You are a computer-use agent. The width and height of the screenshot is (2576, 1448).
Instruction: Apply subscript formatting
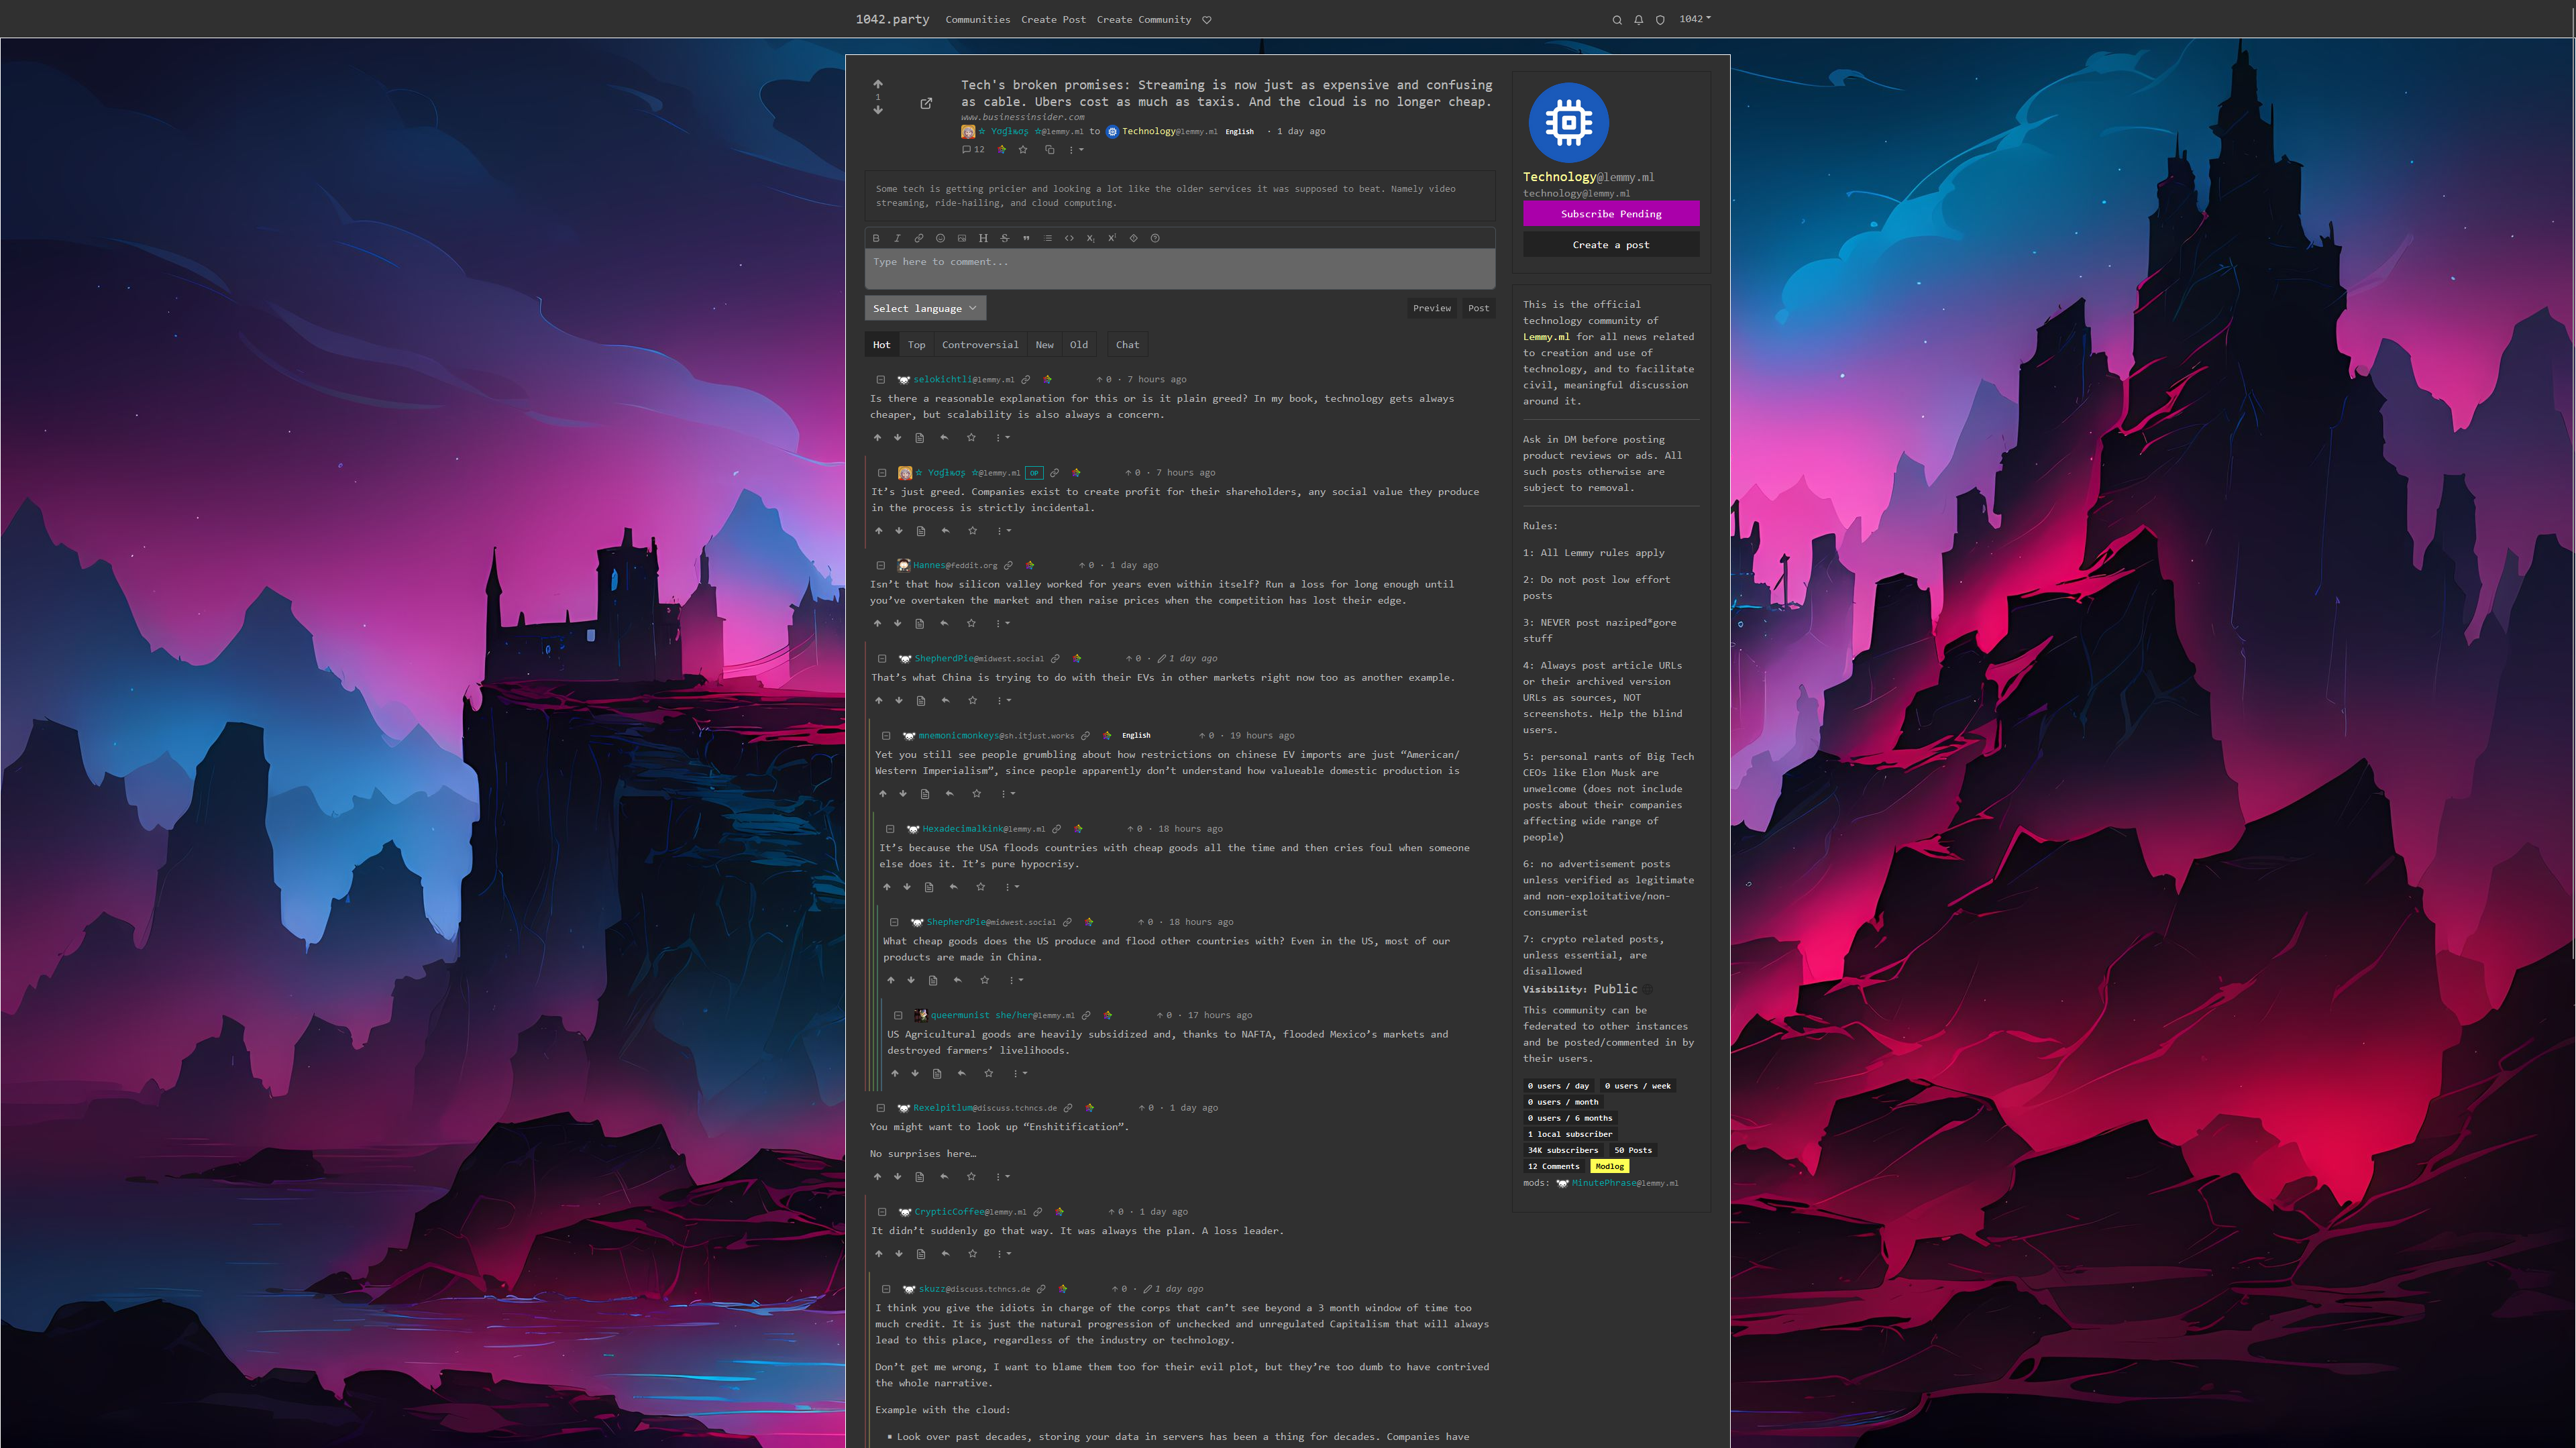[x=1091, y=238]
